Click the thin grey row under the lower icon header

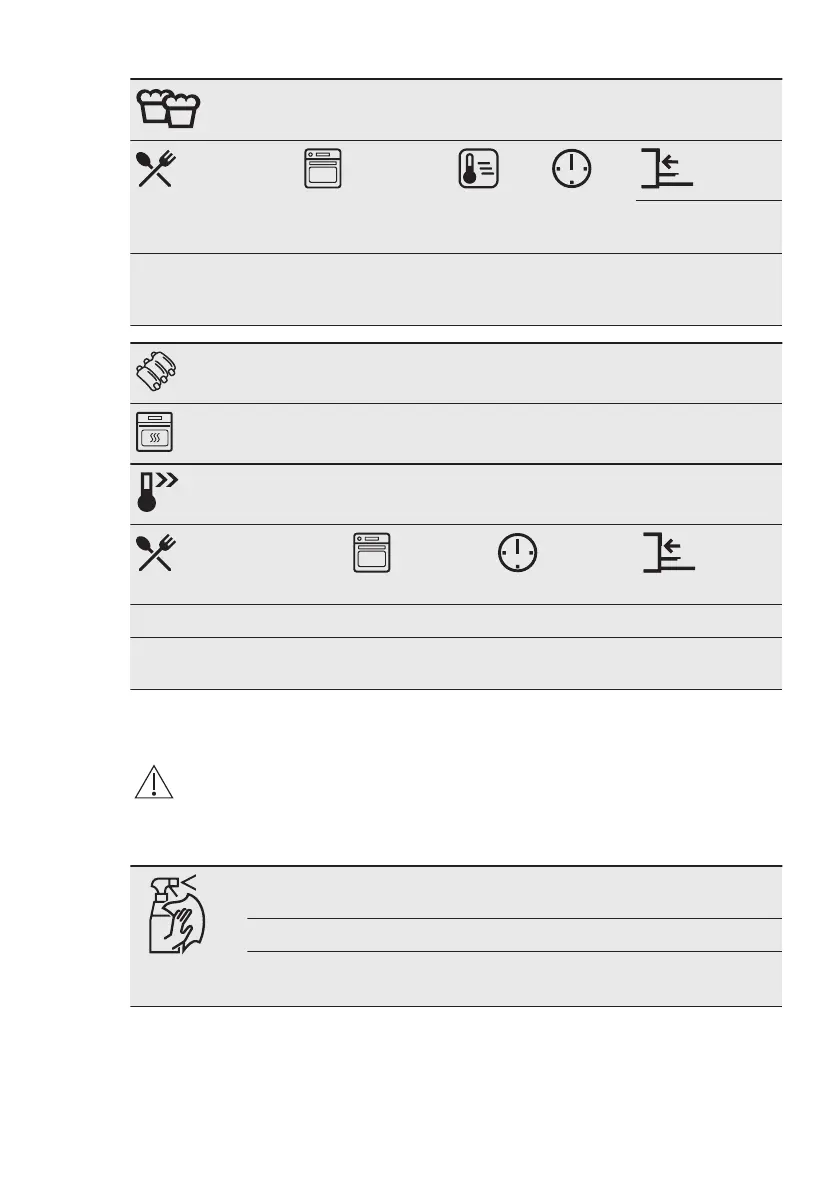pyautogui.click(x=456, y=621)
